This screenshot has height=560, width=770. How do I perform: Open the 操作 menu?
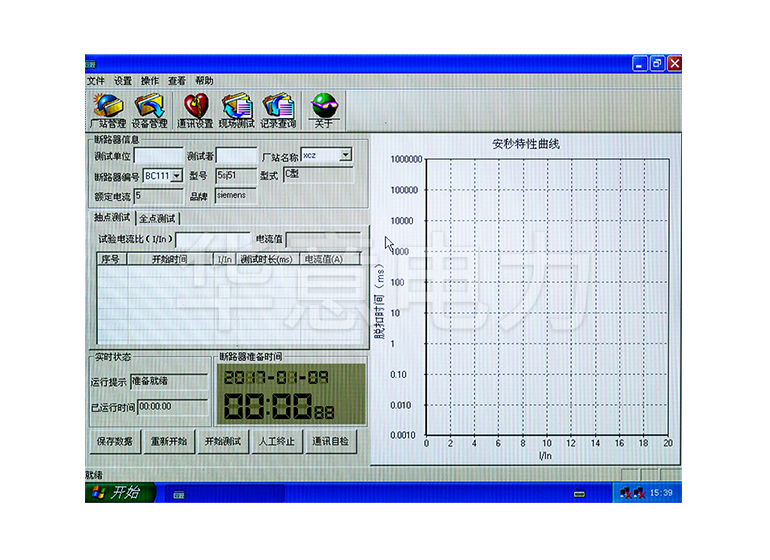click(x=150, y=80)
